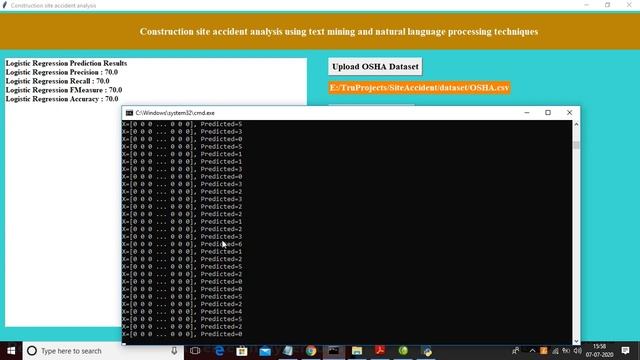This screenshot has width=640, height=360.
Task: Click Logistic Regression Recall : 70.0 line
Action: (x=58, y=81)
